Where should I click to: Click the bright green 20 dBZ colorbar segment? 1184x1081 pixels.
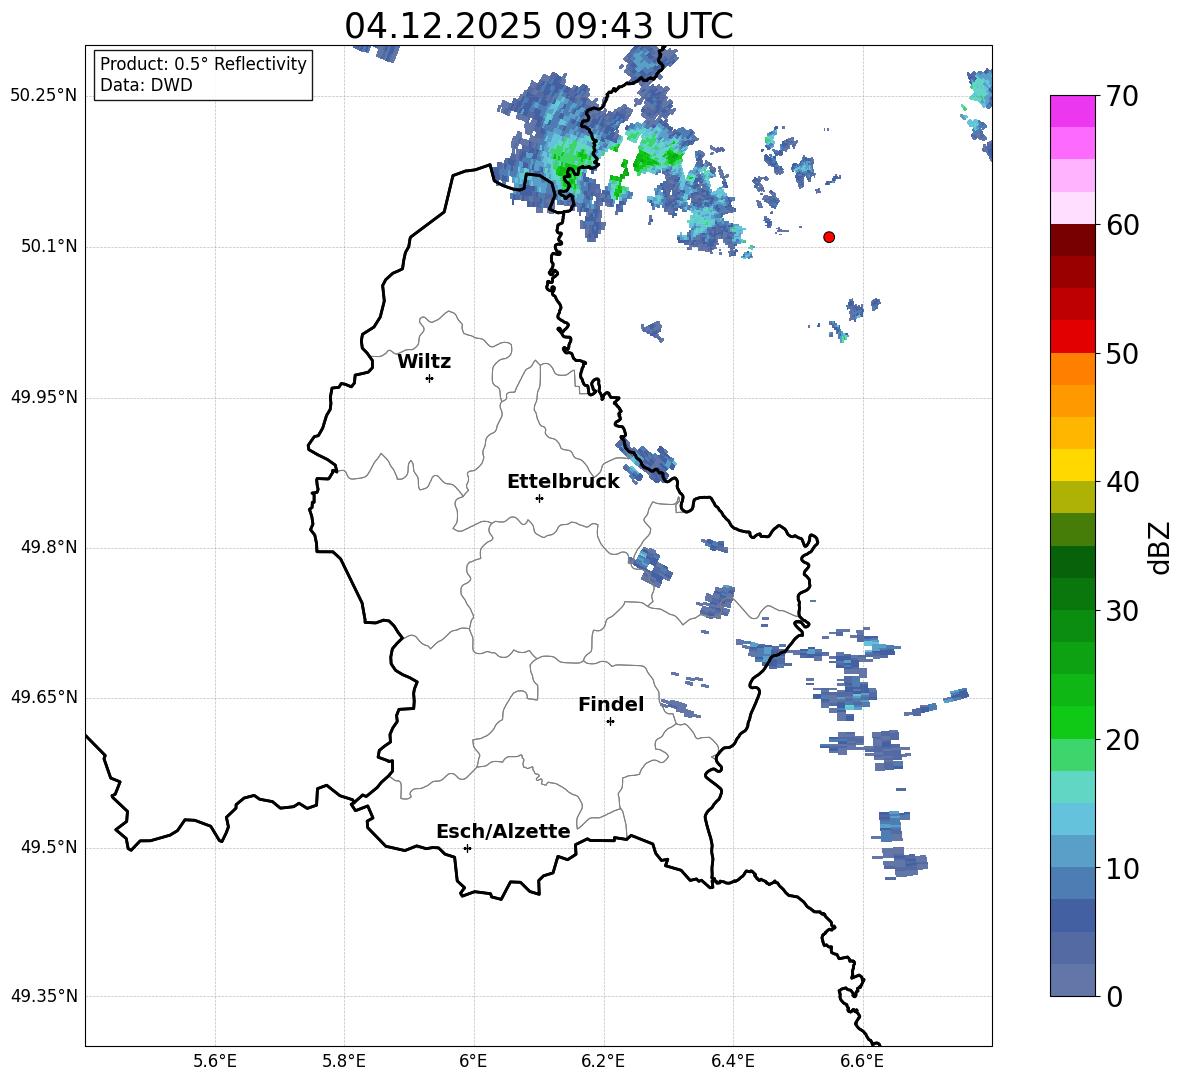[1072, 723]
